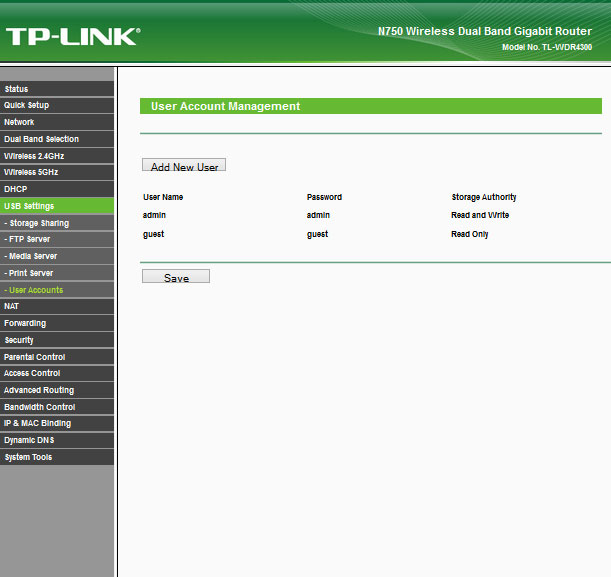Open the System Tools menu

pyautogui.click(x=57, y=457)
